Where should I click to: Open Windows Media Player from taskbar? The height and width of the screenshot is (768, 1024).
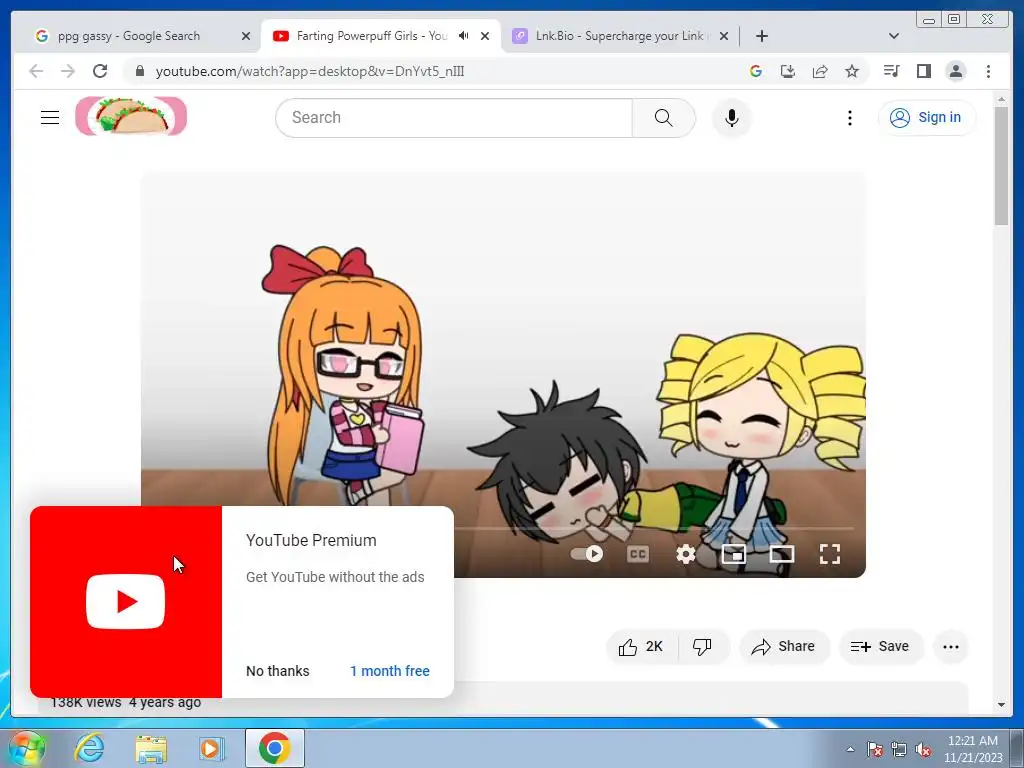coord(212,748)
